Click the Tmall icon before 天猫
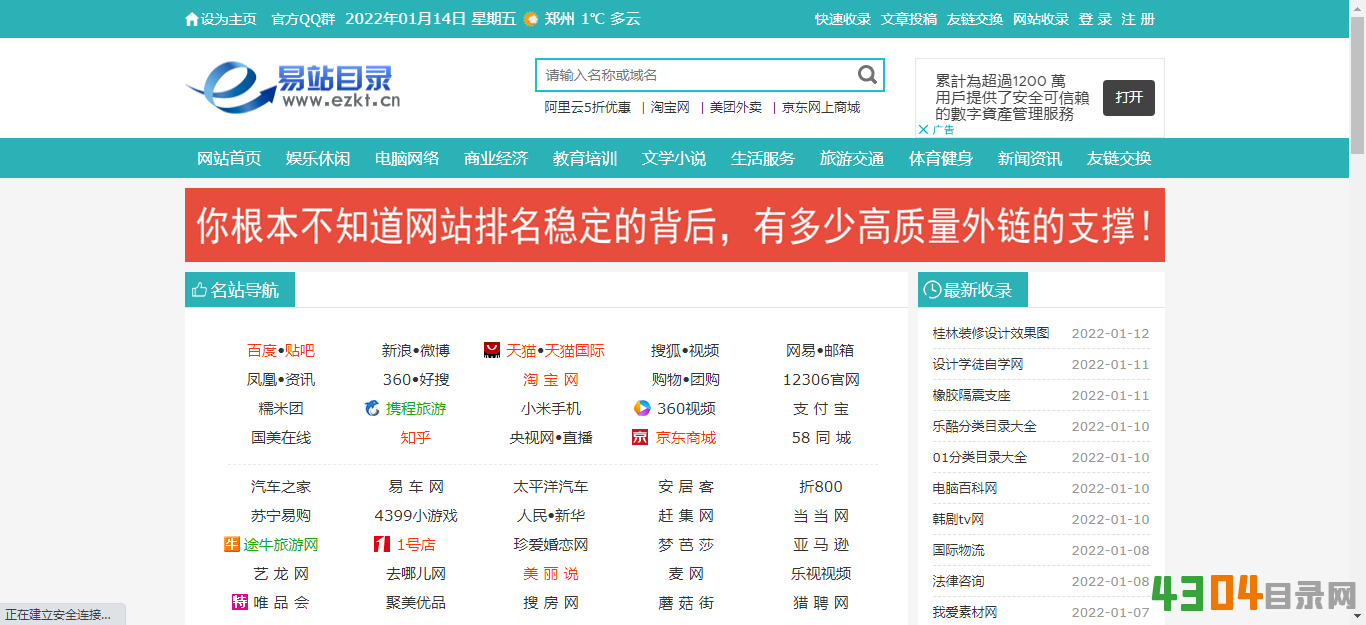The width and height of the screenshot is (1366, 625). (x=492, y=350)
